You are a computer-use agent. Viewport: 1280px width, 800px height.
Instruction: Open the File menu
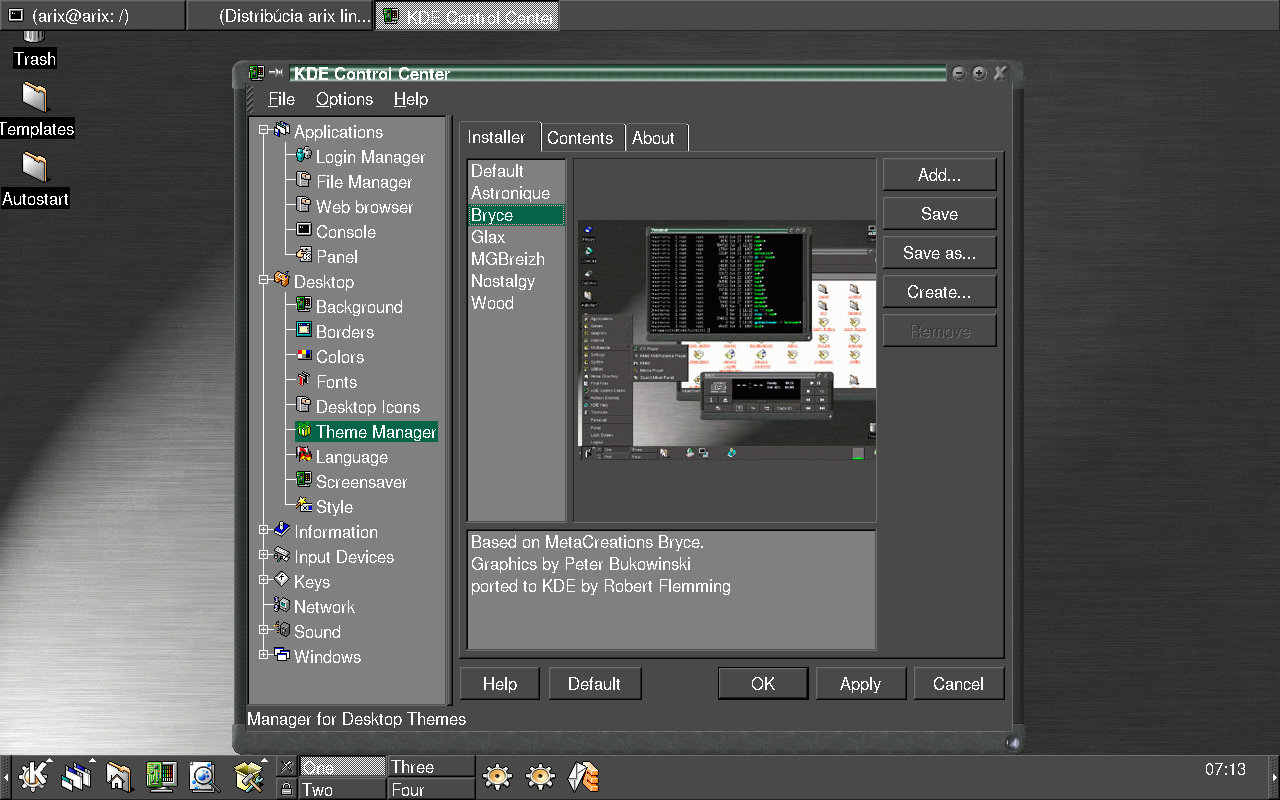click(x=281, y=99)
